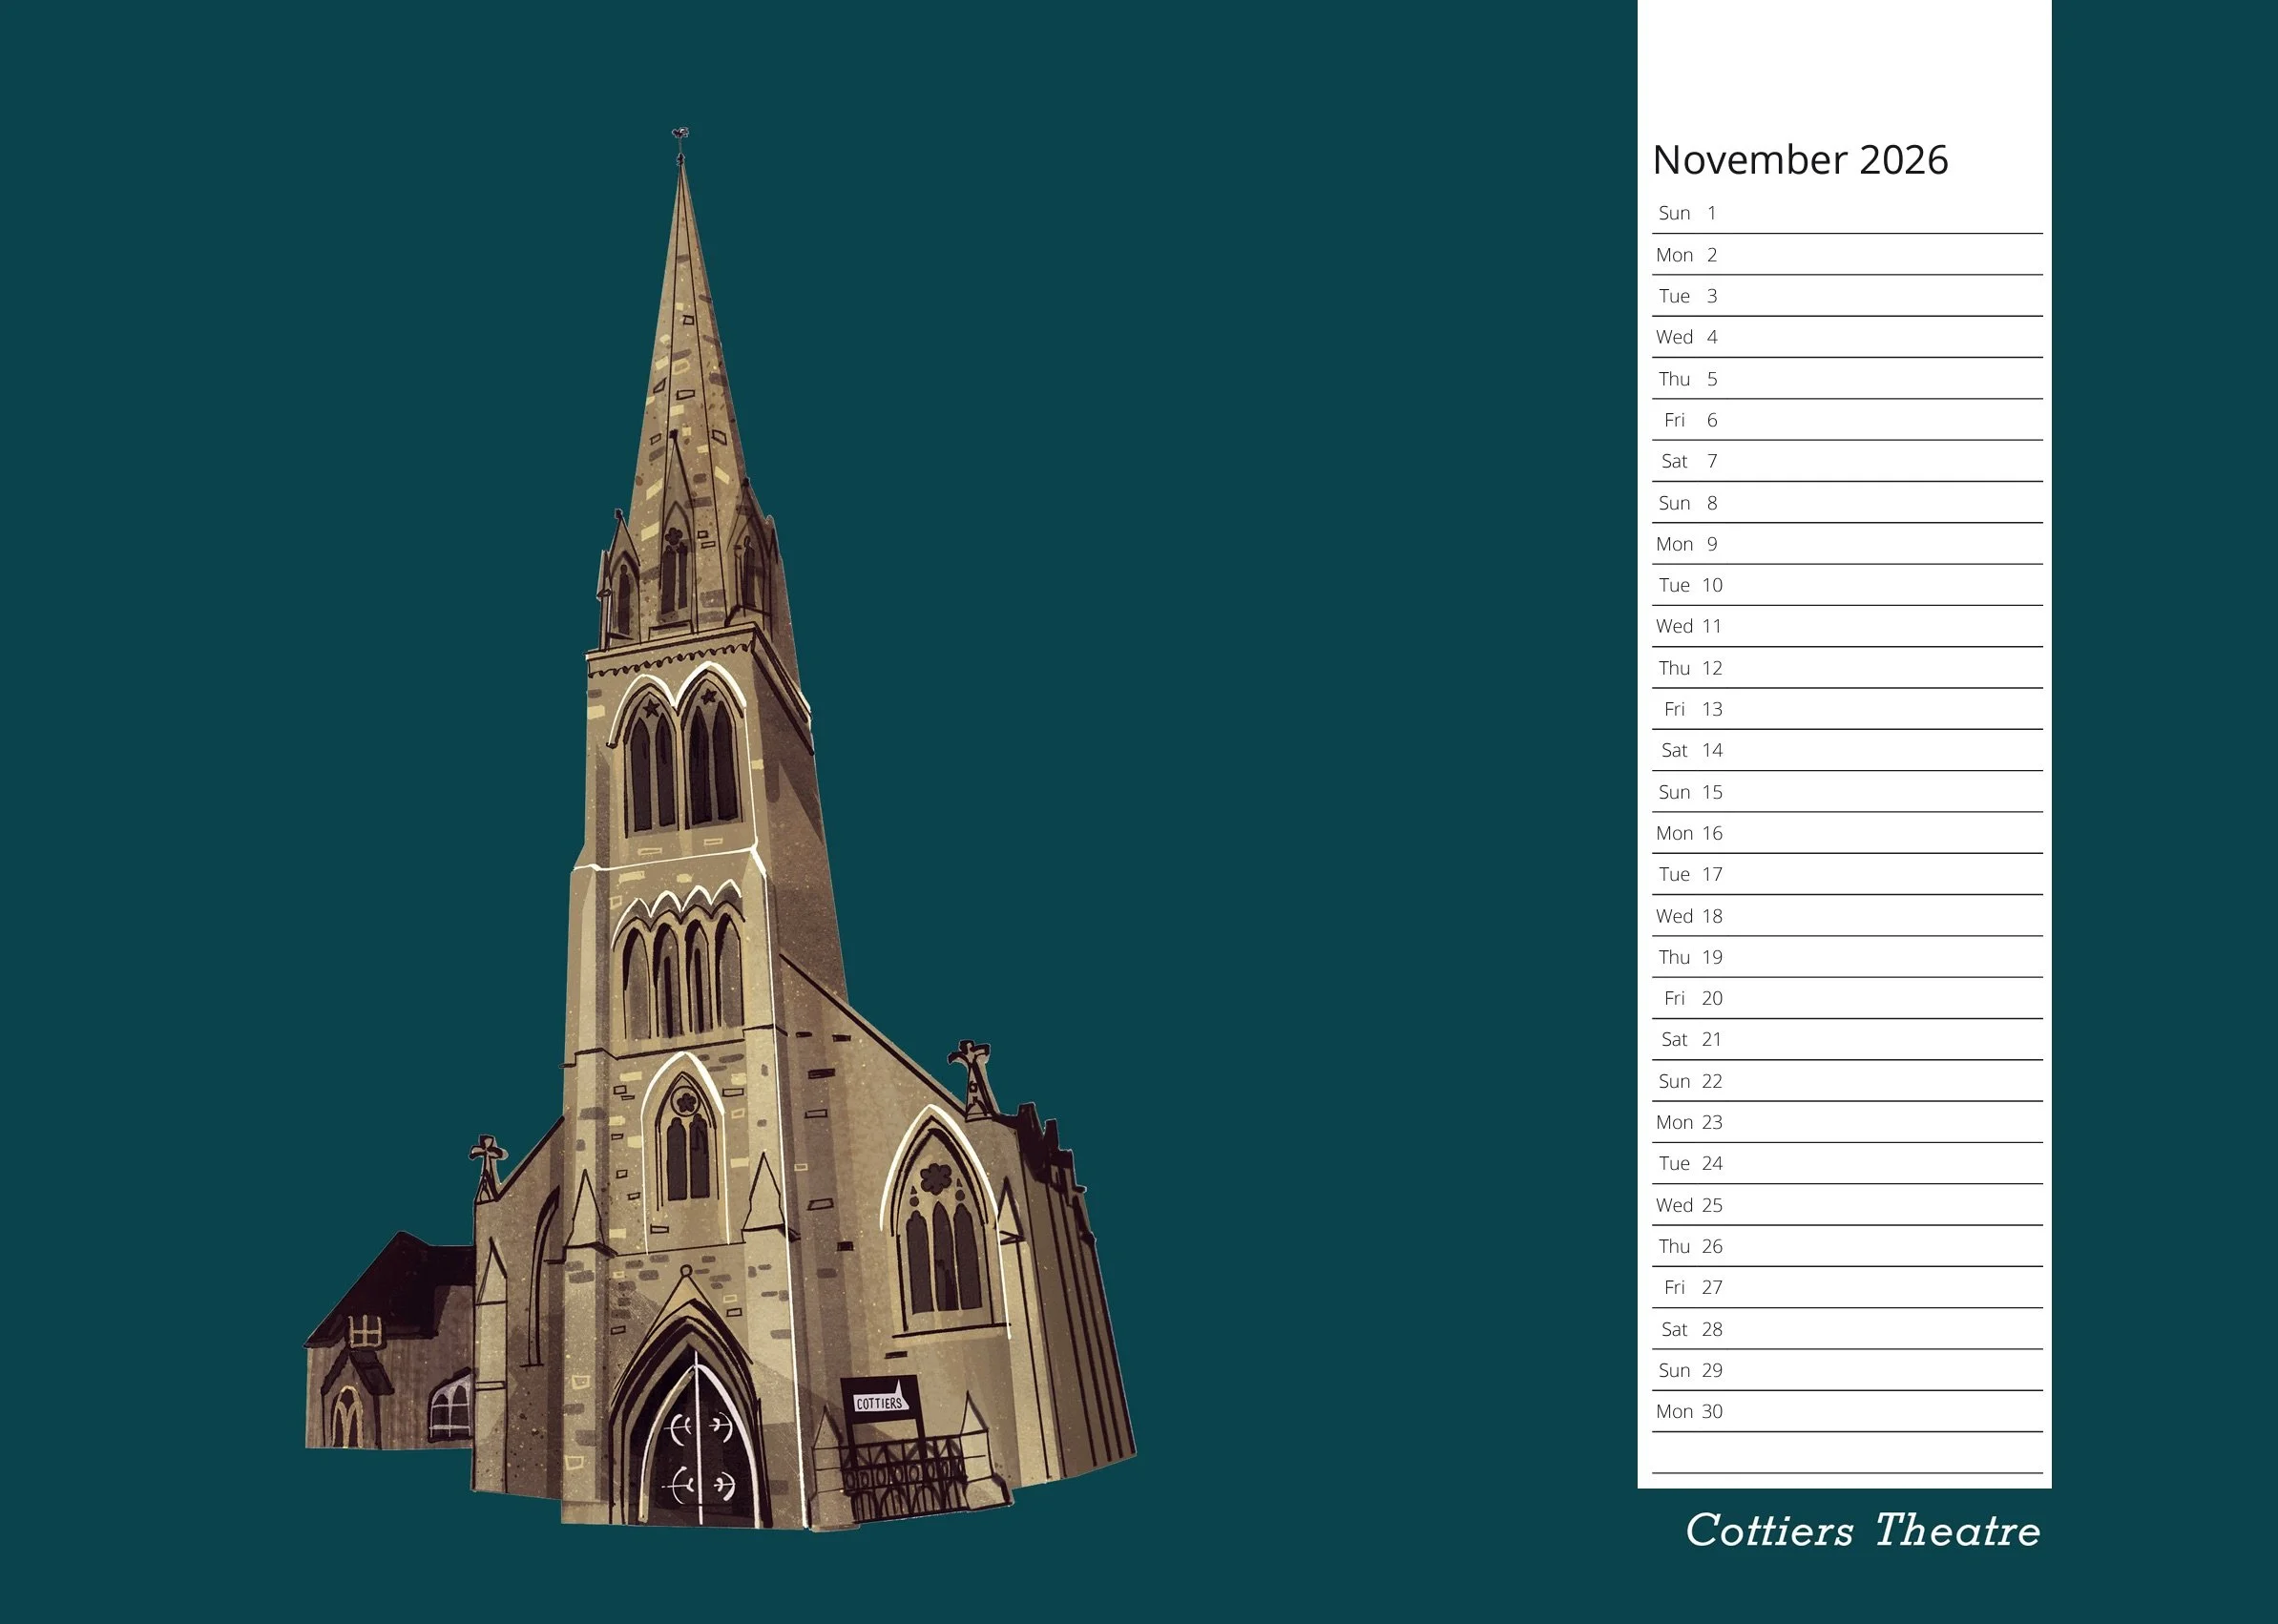The width and height of the screenshot is (2278, 1624).
Task: Click the Sun 22 date row
Action: coord(1846,1081)
